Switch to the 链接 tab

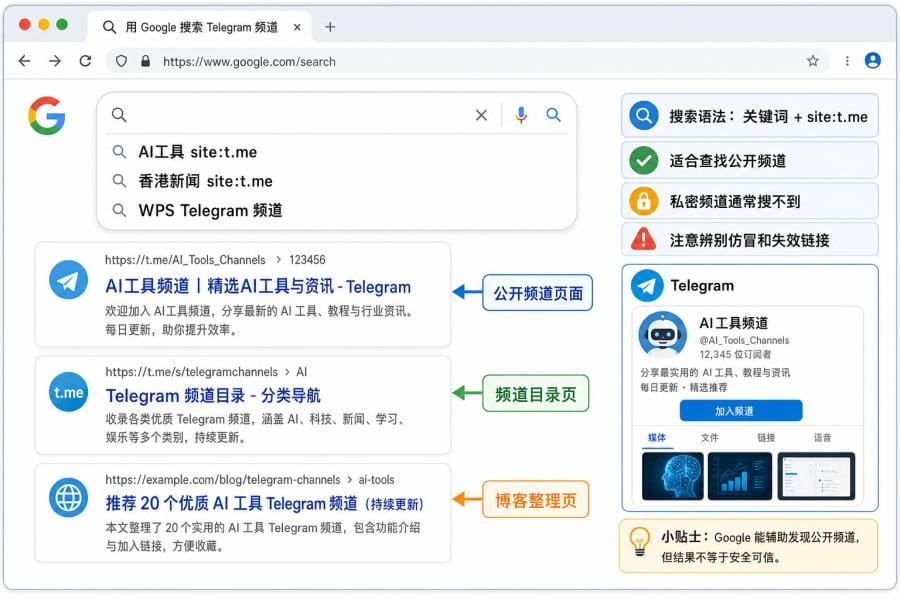766,438
